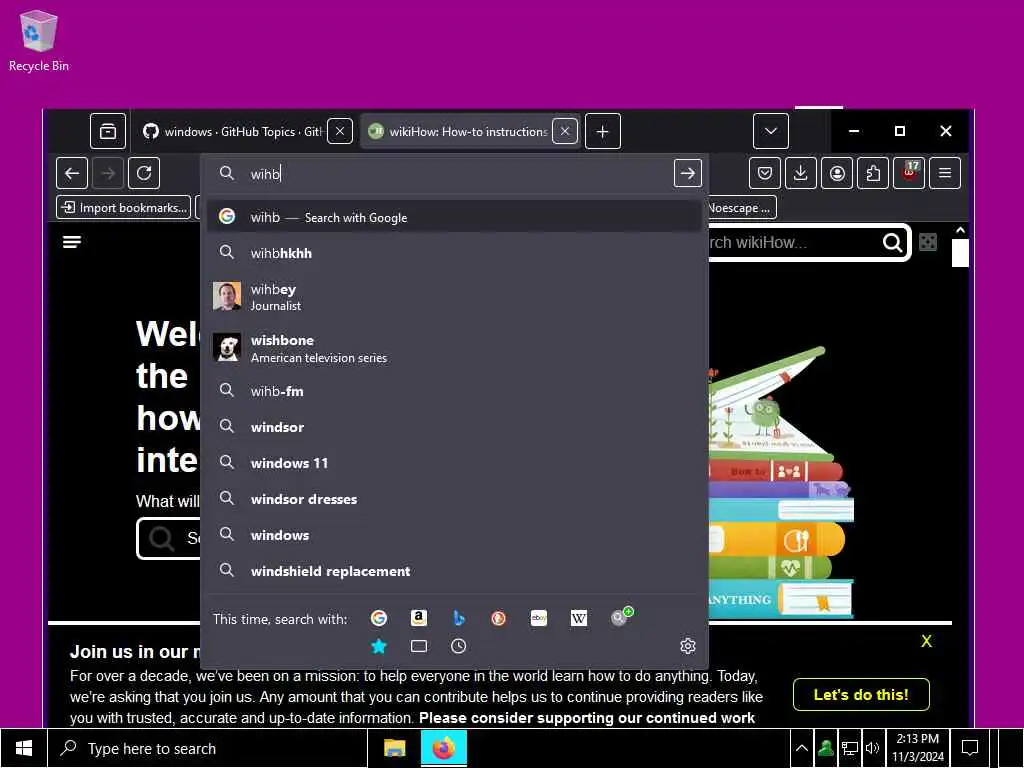Screen dimensions: 1024x768
Task: Expand the List all tabs dropdown
Action: pos(771,131)
